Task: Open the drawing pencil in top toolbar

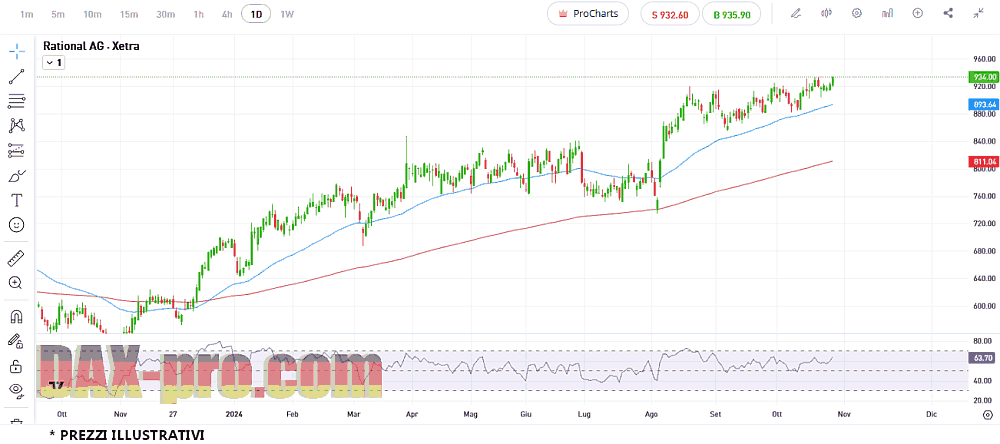Action: [x=796, y=13]
